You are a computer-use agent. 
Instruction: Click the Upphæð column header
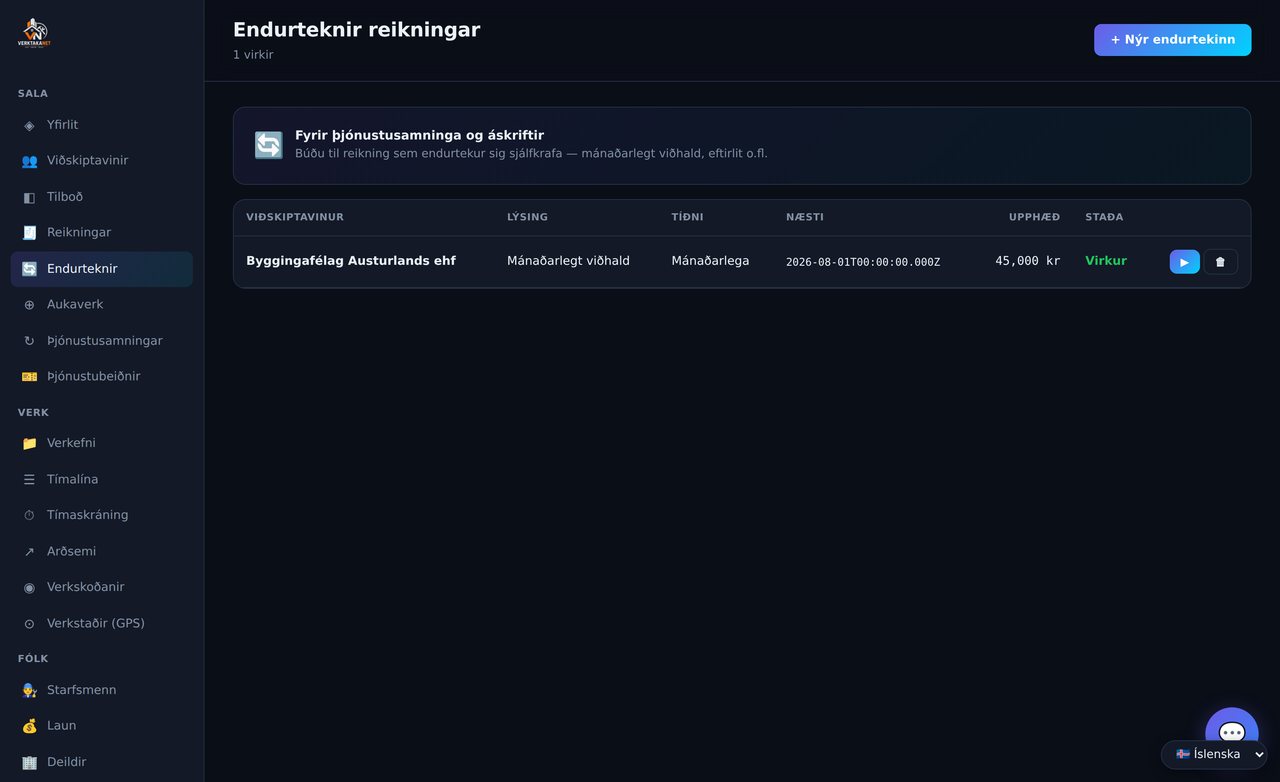click(x=1034, y=217)
